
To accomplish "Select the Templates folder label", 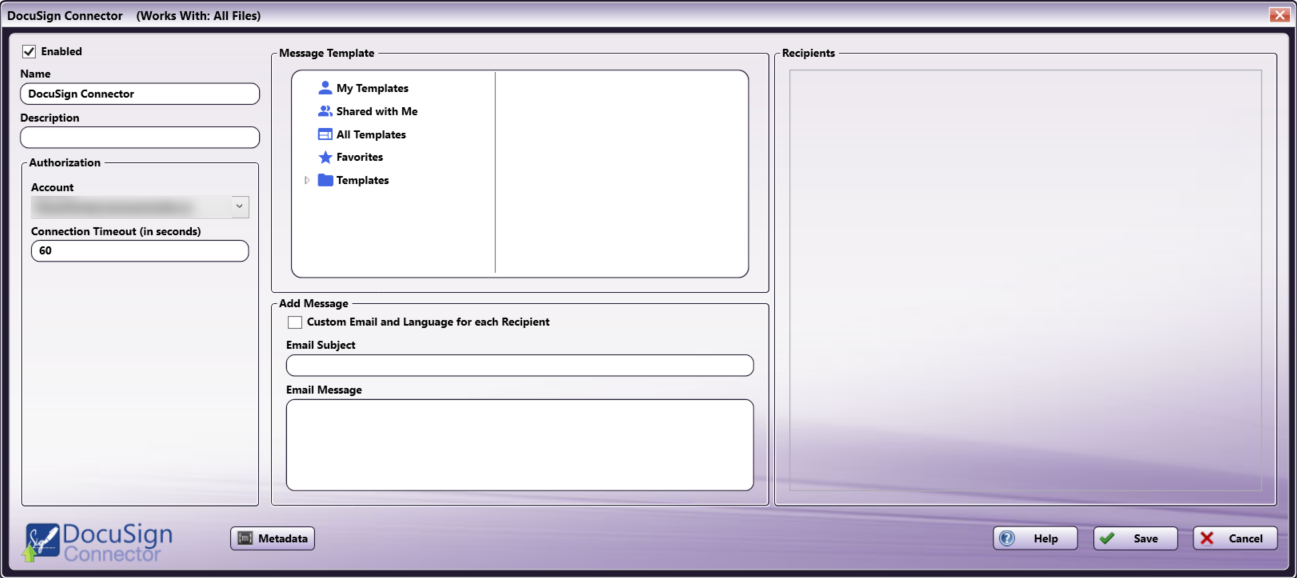I will [x=363, y=180].
